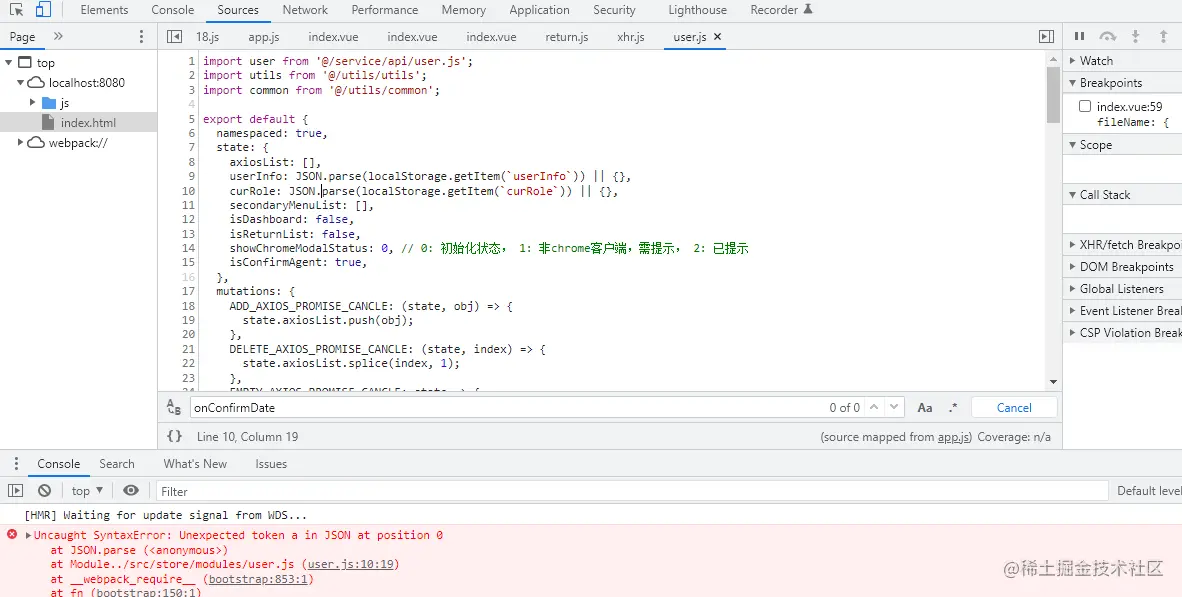Expand the Watch section

pos(1096,61)
